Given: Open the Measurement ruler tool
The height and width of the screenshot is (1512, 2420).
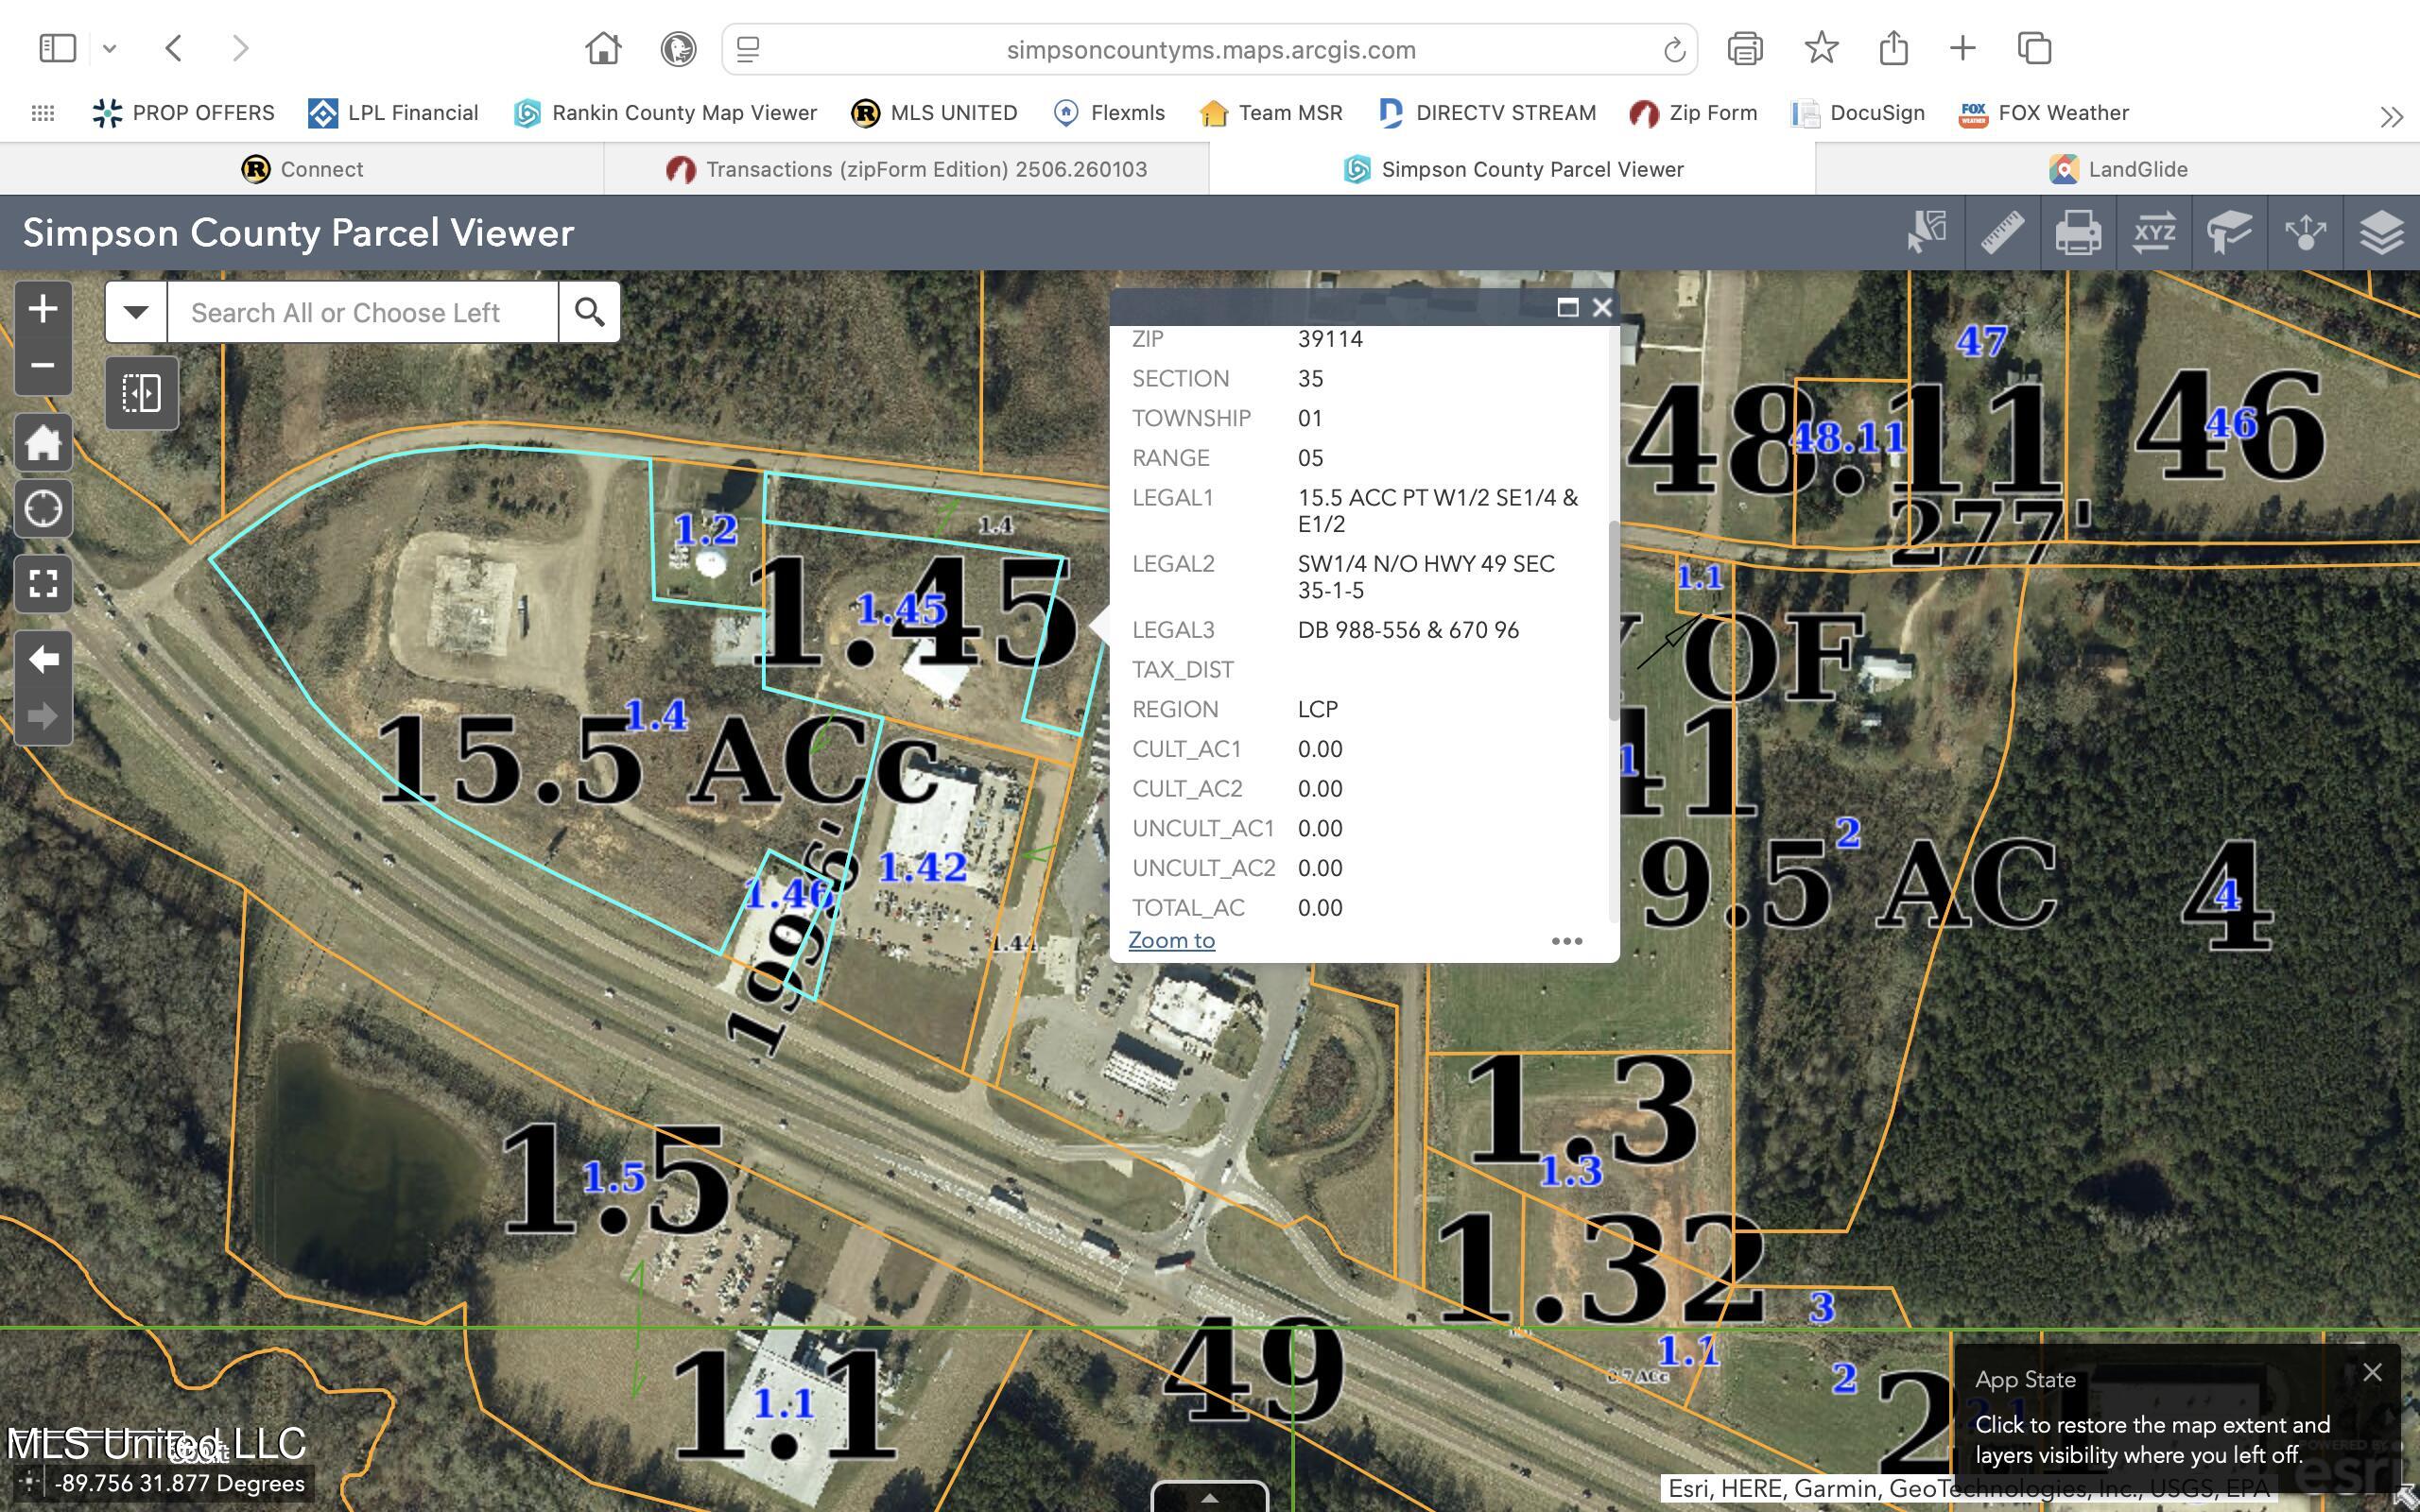Looking at the screenshot, I should tap(2002, 233).
